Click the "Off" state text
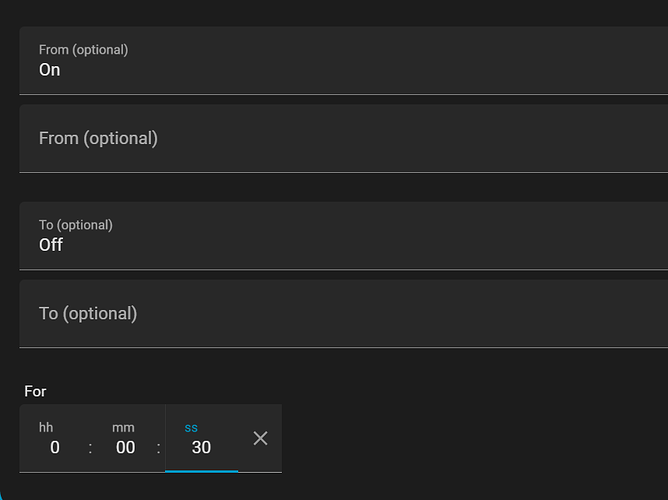 51,245
